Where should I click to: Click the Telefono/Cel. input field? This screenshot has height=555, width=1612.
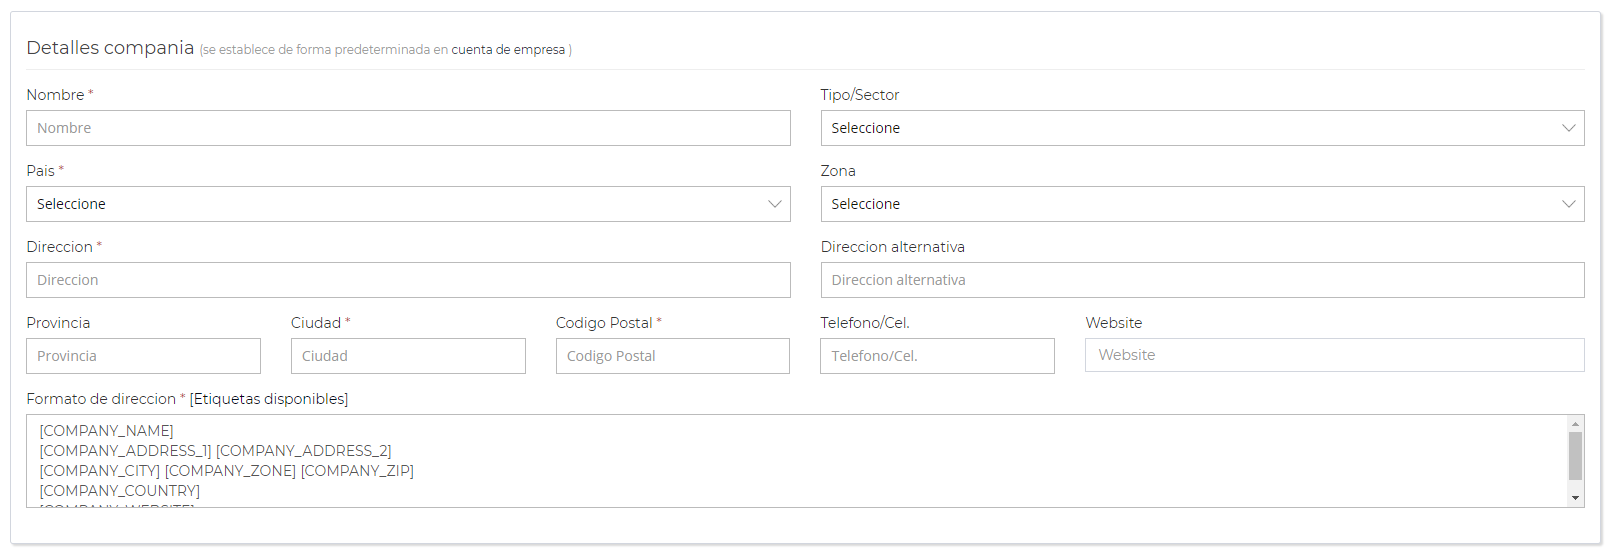[x=937, y=356]
